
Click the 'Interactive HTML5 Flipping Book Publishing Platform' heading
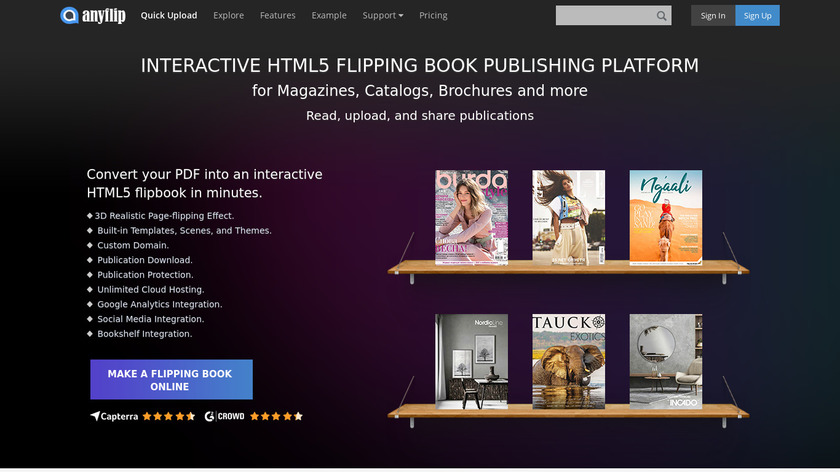coord(420,65)
